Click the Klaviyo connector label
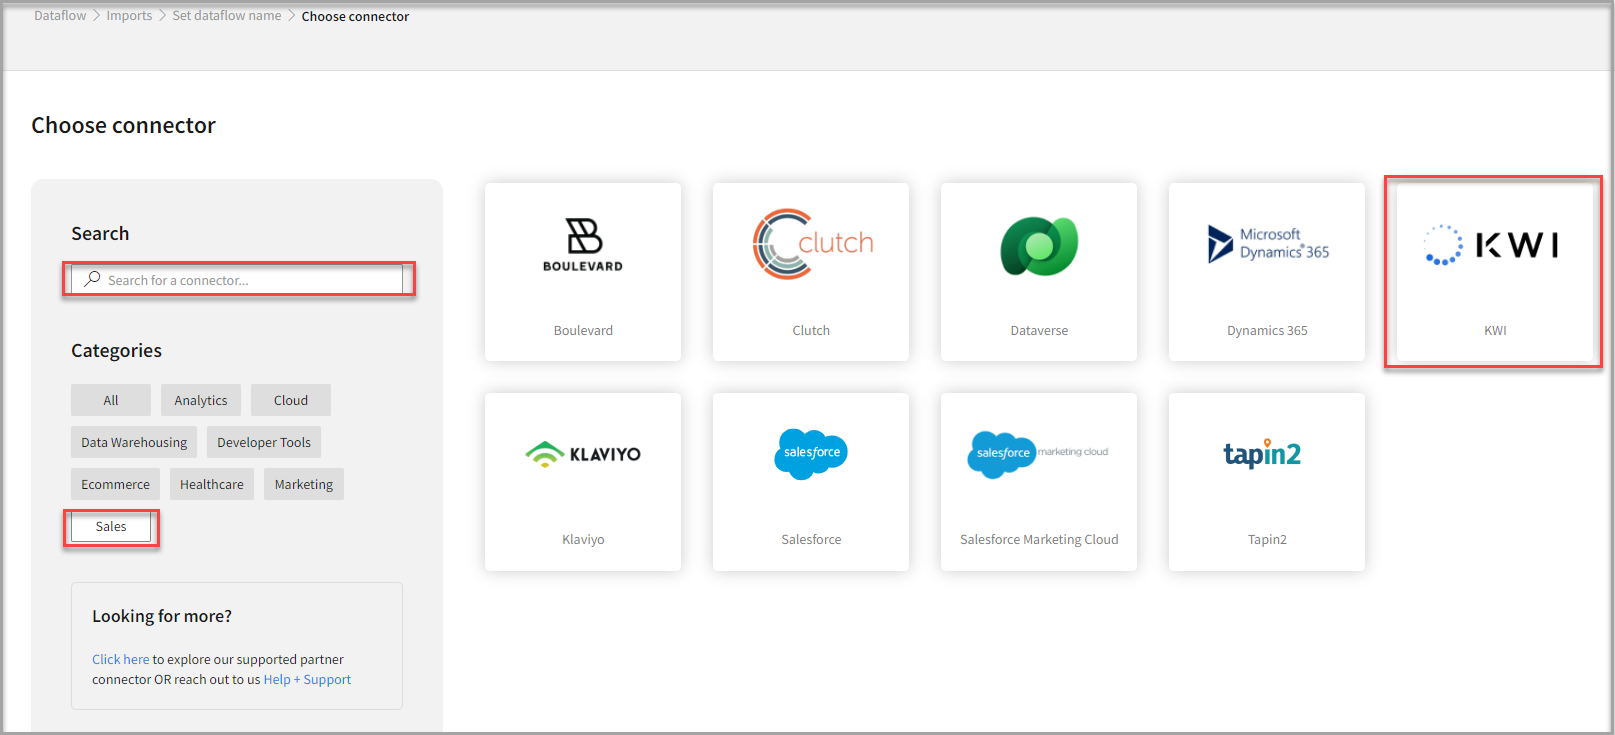This screenshot has height=735, width=1615. coord(583,539)
